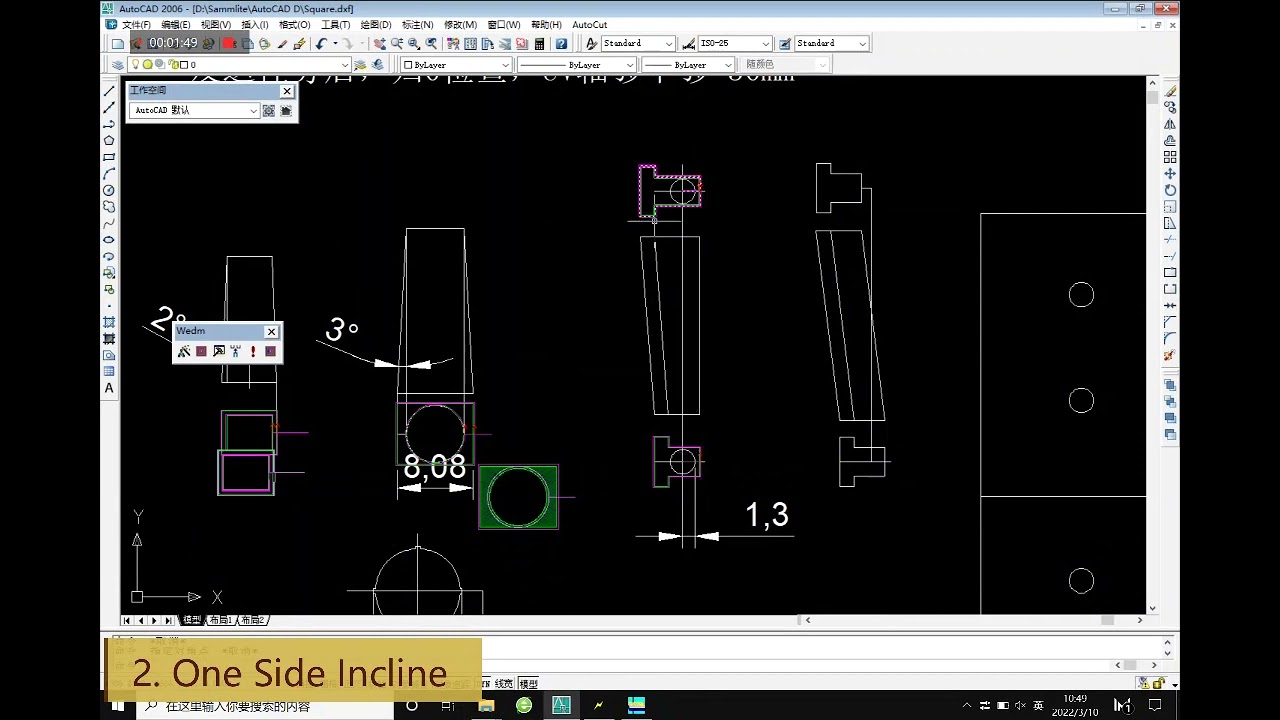Select the Line draw tool
1280x720 pixels.
pyautogui.click(x=109, y=91)
